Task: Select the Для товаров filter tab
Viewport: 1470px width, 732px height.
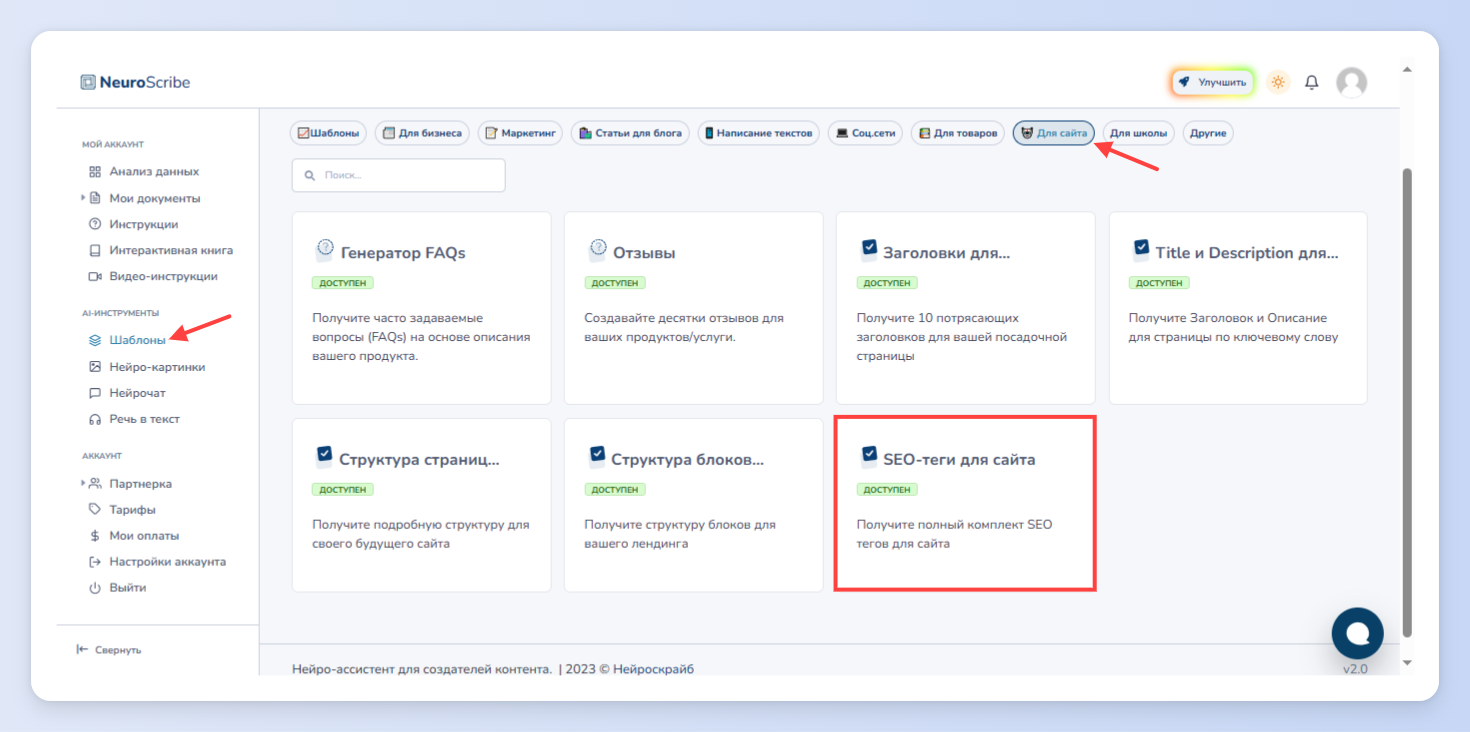Action: pos(958,133)
